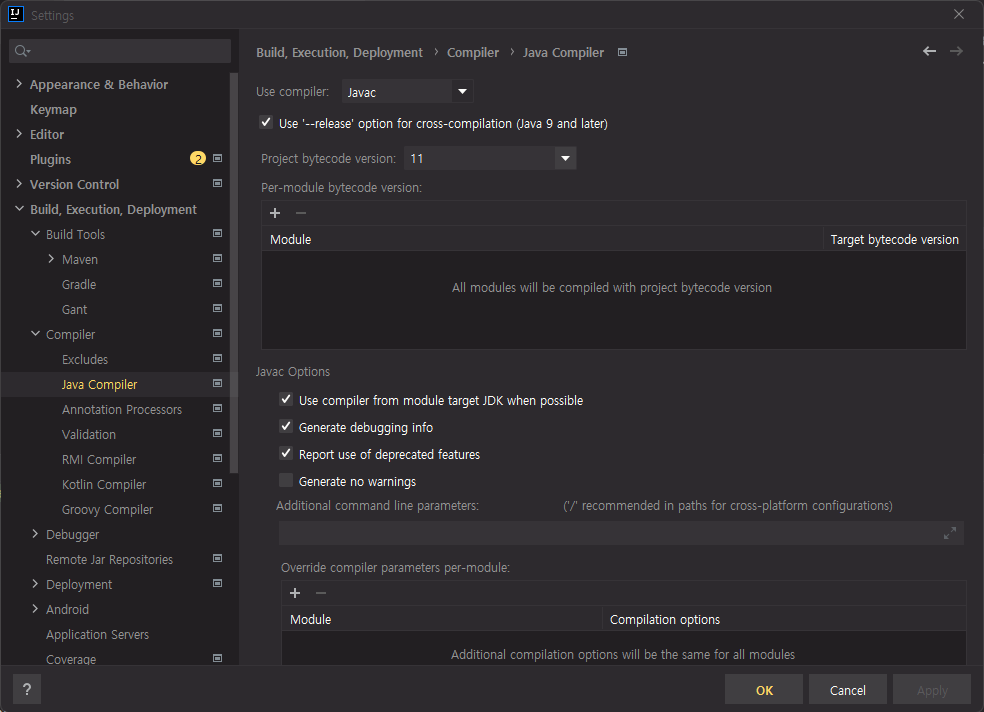The image size is (984, 712).
Task: Click the project-level icon beside Java Compiler in tree
Action: (217, 384)
